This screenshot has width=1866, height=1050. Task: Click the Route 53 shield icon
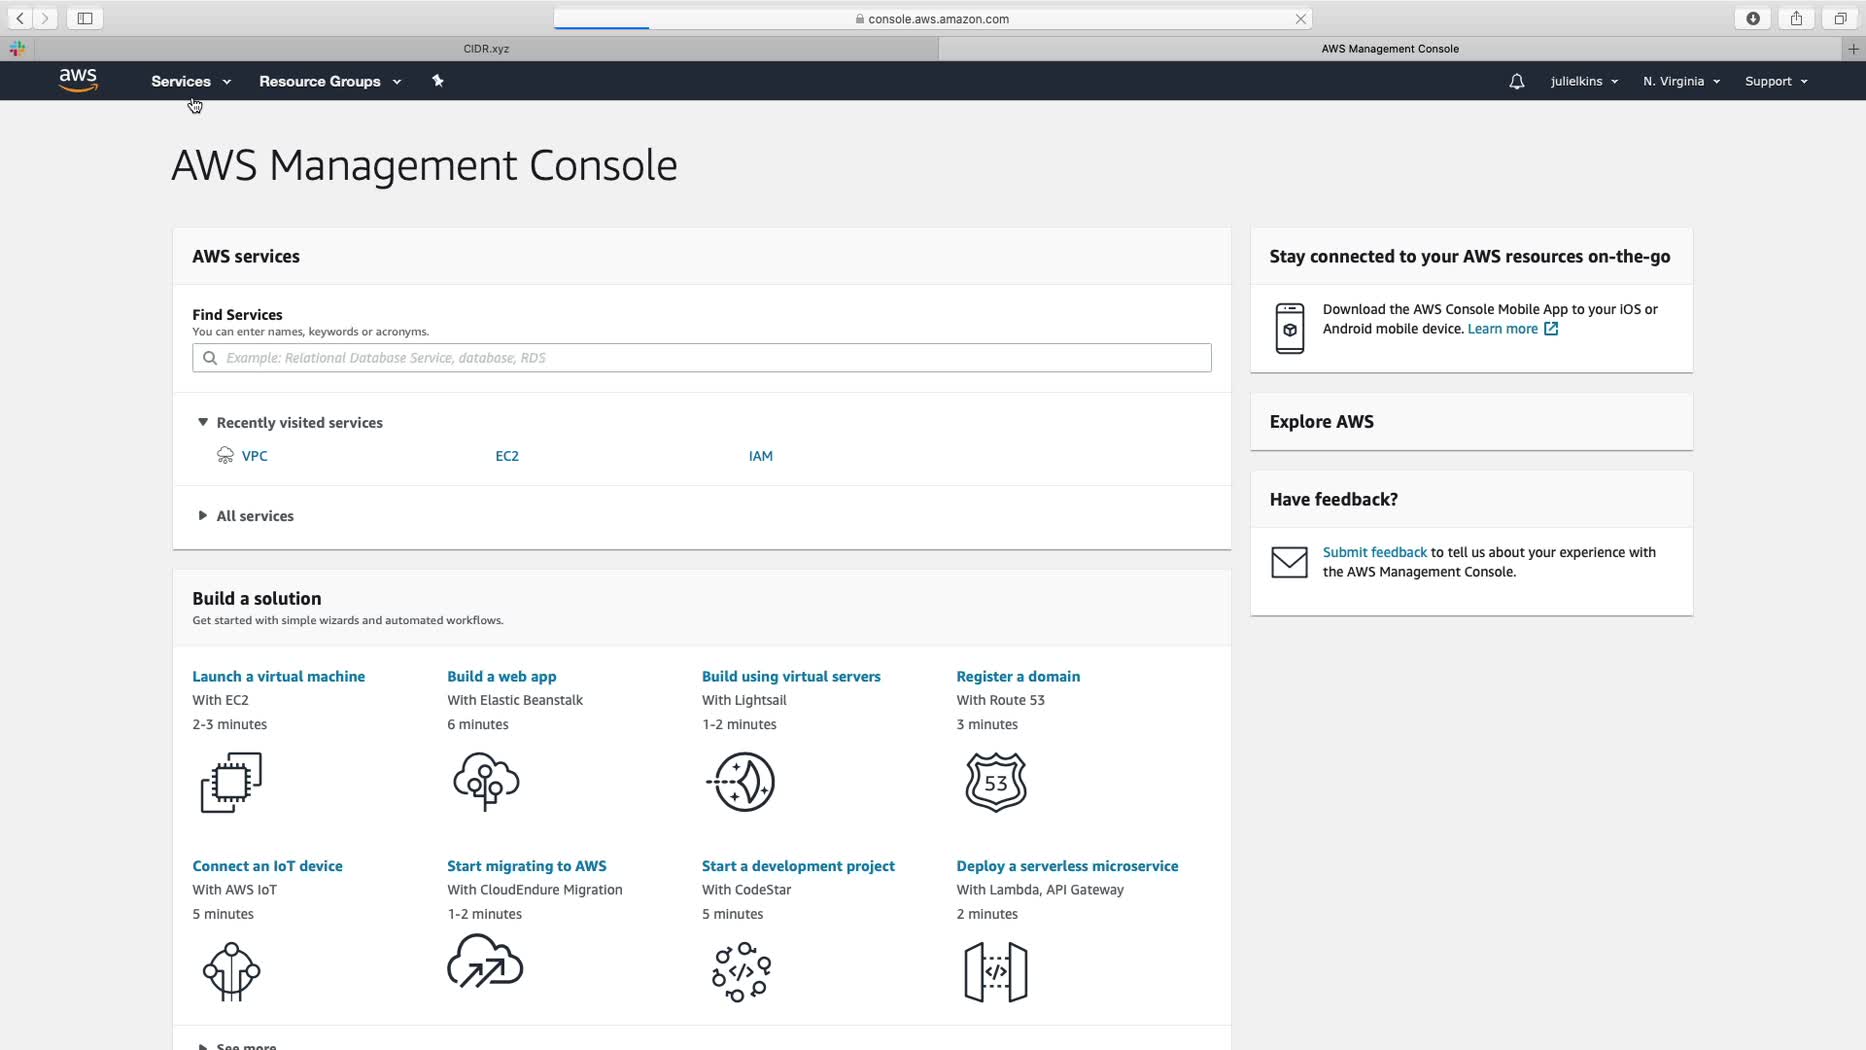996,782
